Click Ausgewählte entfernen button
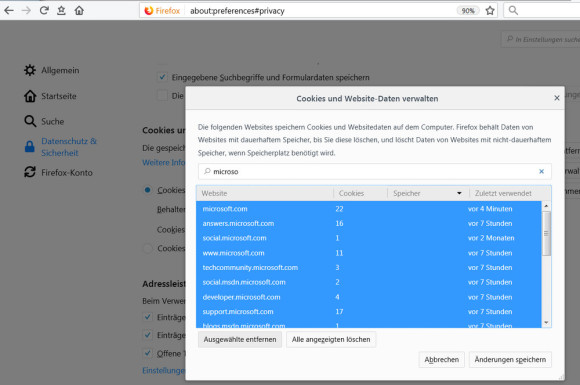This screenshot has height=385, width=580. coord(240,340)
